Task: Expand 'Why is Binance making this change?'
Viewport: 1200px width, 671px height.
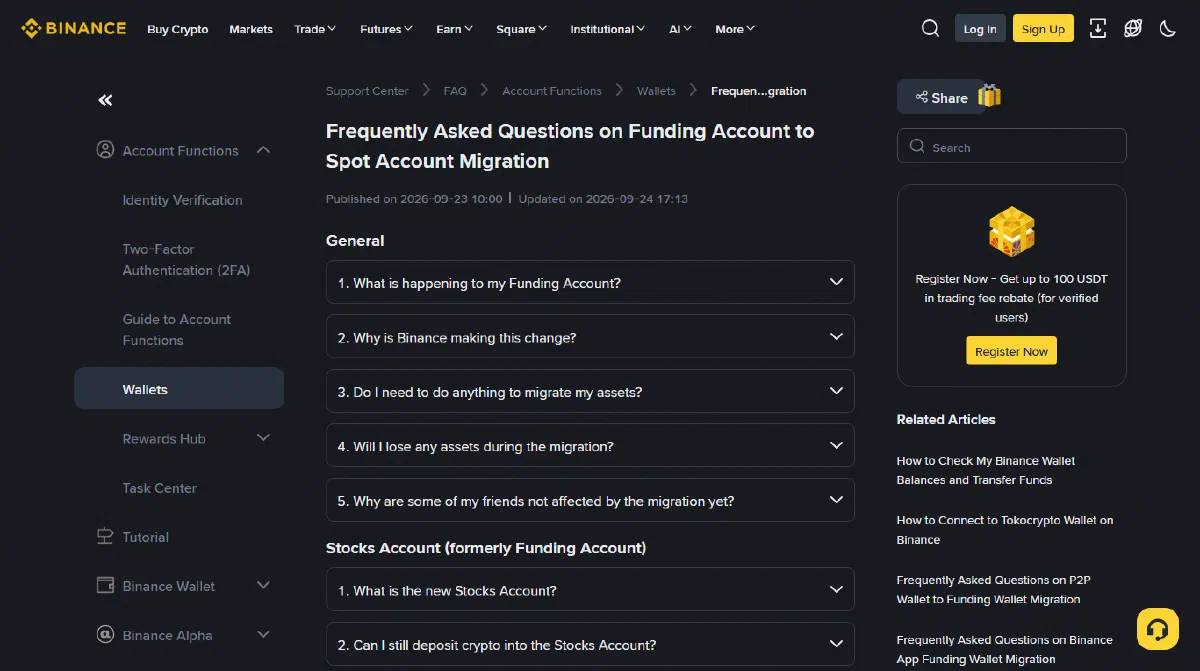Action: 590,337
